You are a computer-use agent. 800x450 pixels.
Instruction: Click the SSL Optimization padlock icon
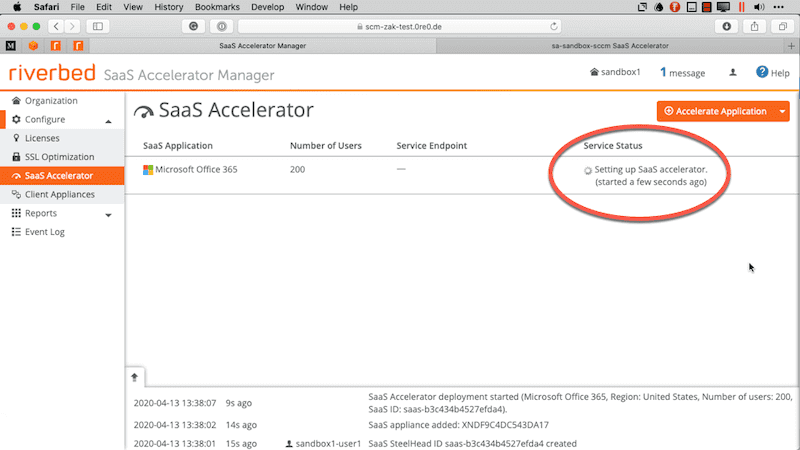click(16, 157)
